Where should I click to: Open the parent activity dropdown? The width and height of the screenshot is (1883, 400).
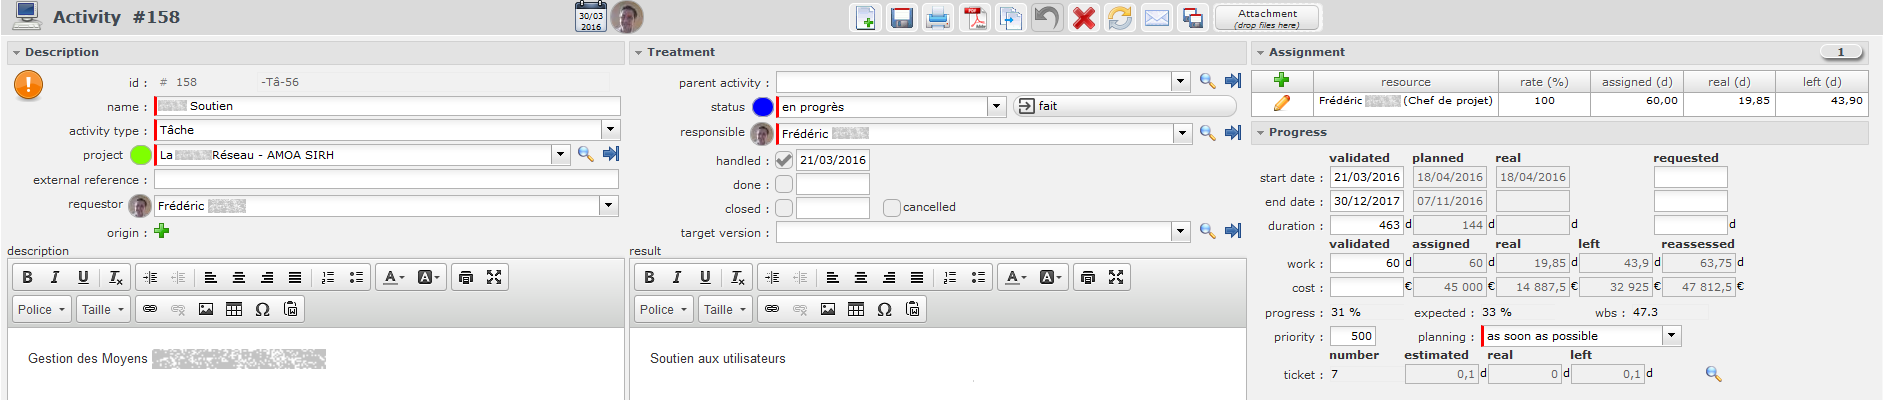click(x=1181, y=81)
